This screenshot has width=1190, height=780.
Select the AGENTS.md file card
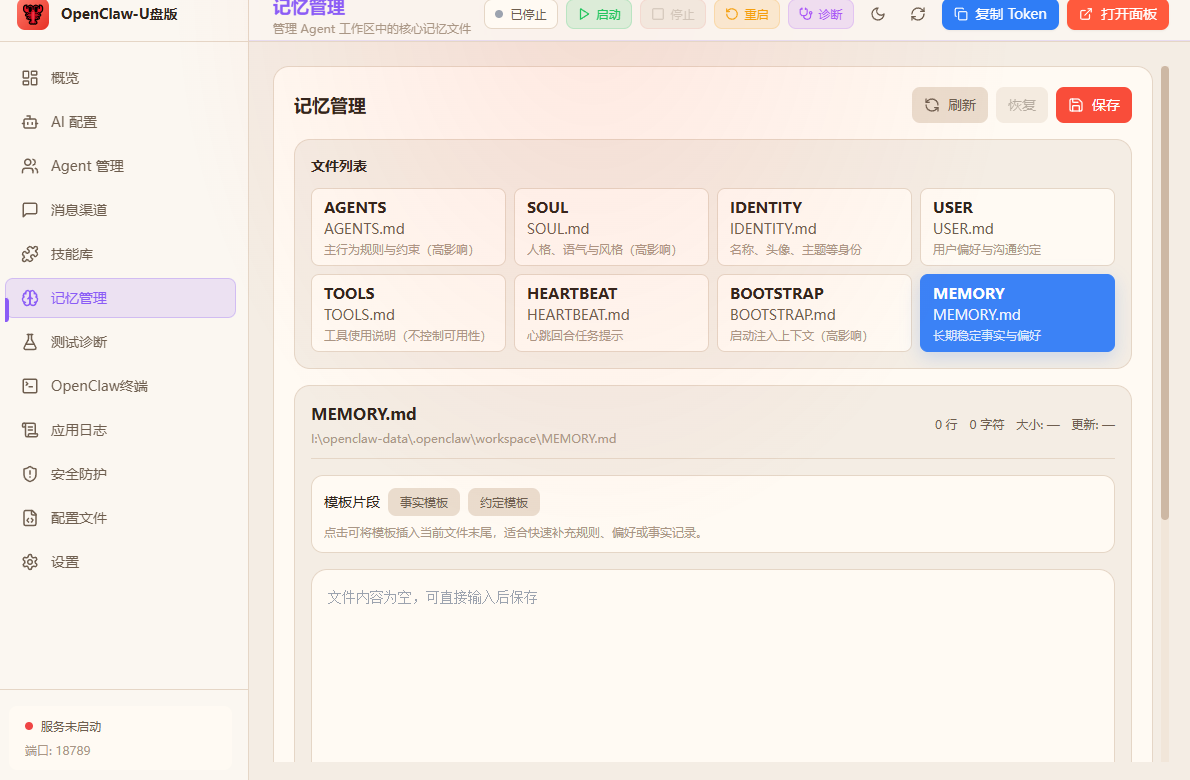click(x=408, y=227)
